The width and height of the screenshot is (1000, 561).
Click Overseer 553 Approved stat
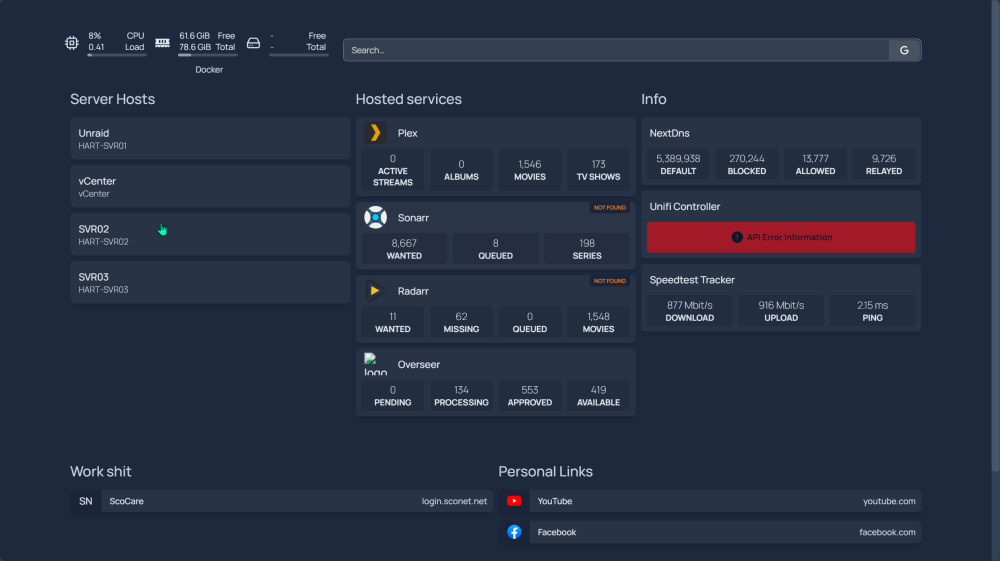[x=530, y=395]
